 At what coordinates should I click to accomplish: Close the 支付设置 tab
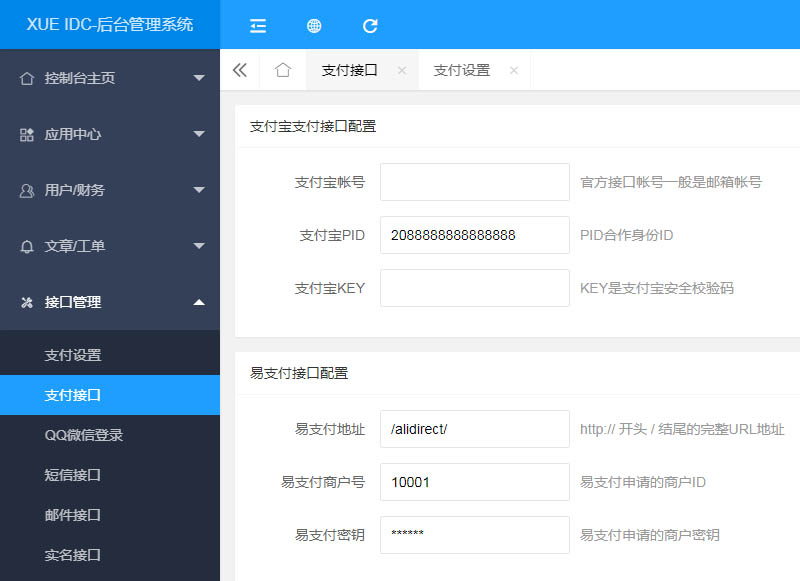point(514,70)
